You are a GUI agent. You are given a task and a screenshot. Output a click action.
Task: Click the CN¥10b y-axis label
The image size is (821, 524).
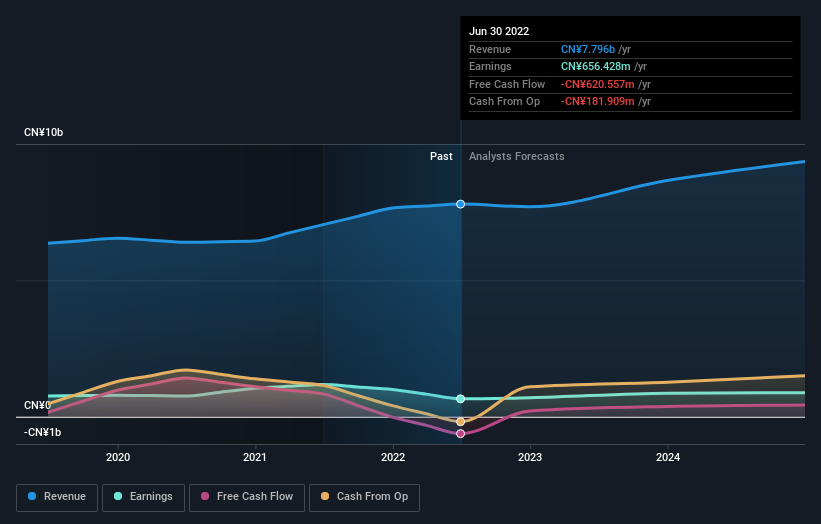(x=43, y=132)
